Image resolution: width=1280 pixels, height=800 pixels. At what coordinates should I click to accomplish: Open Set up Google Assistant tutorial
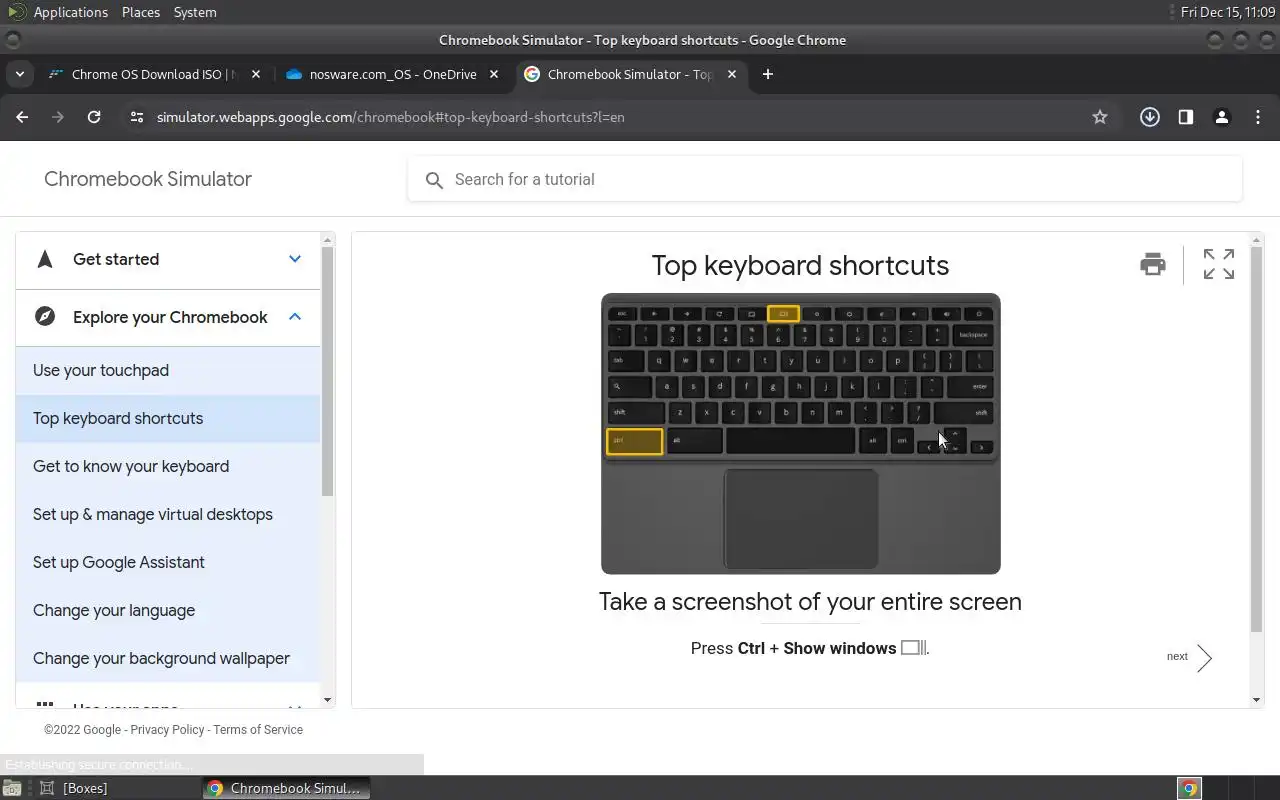click(168, 562)
